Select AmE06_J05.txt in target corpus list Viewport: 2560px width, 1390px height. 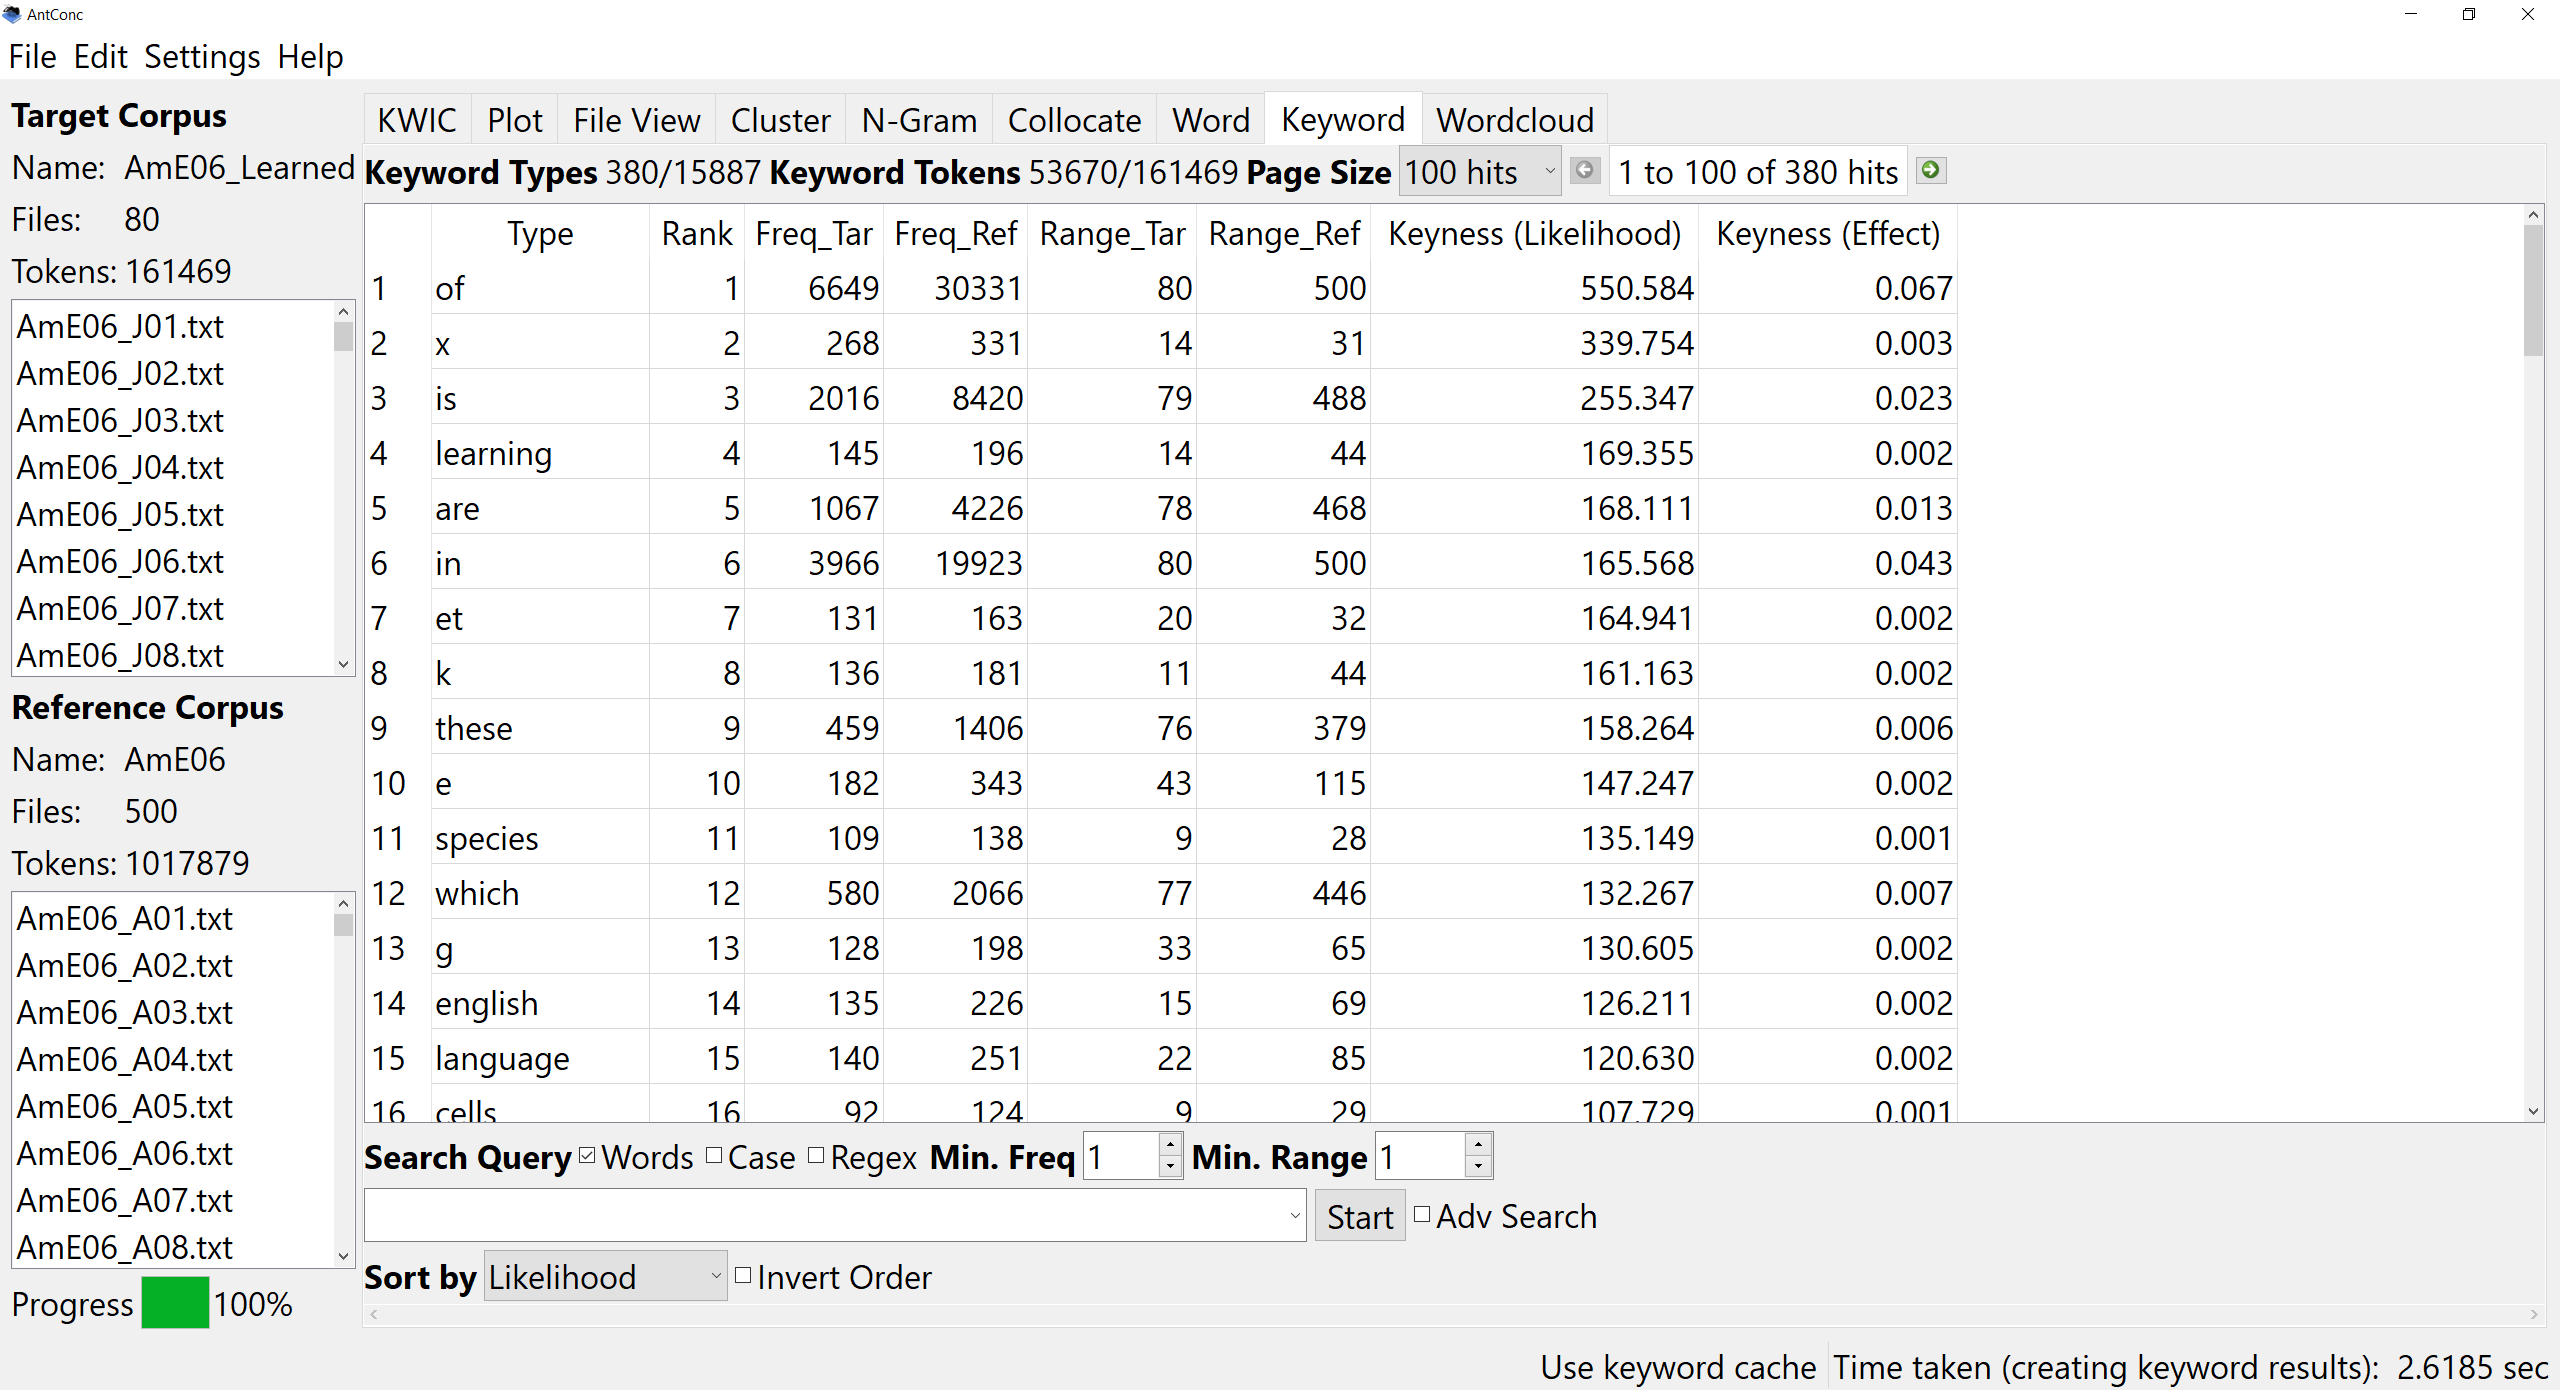coord(120,514)
